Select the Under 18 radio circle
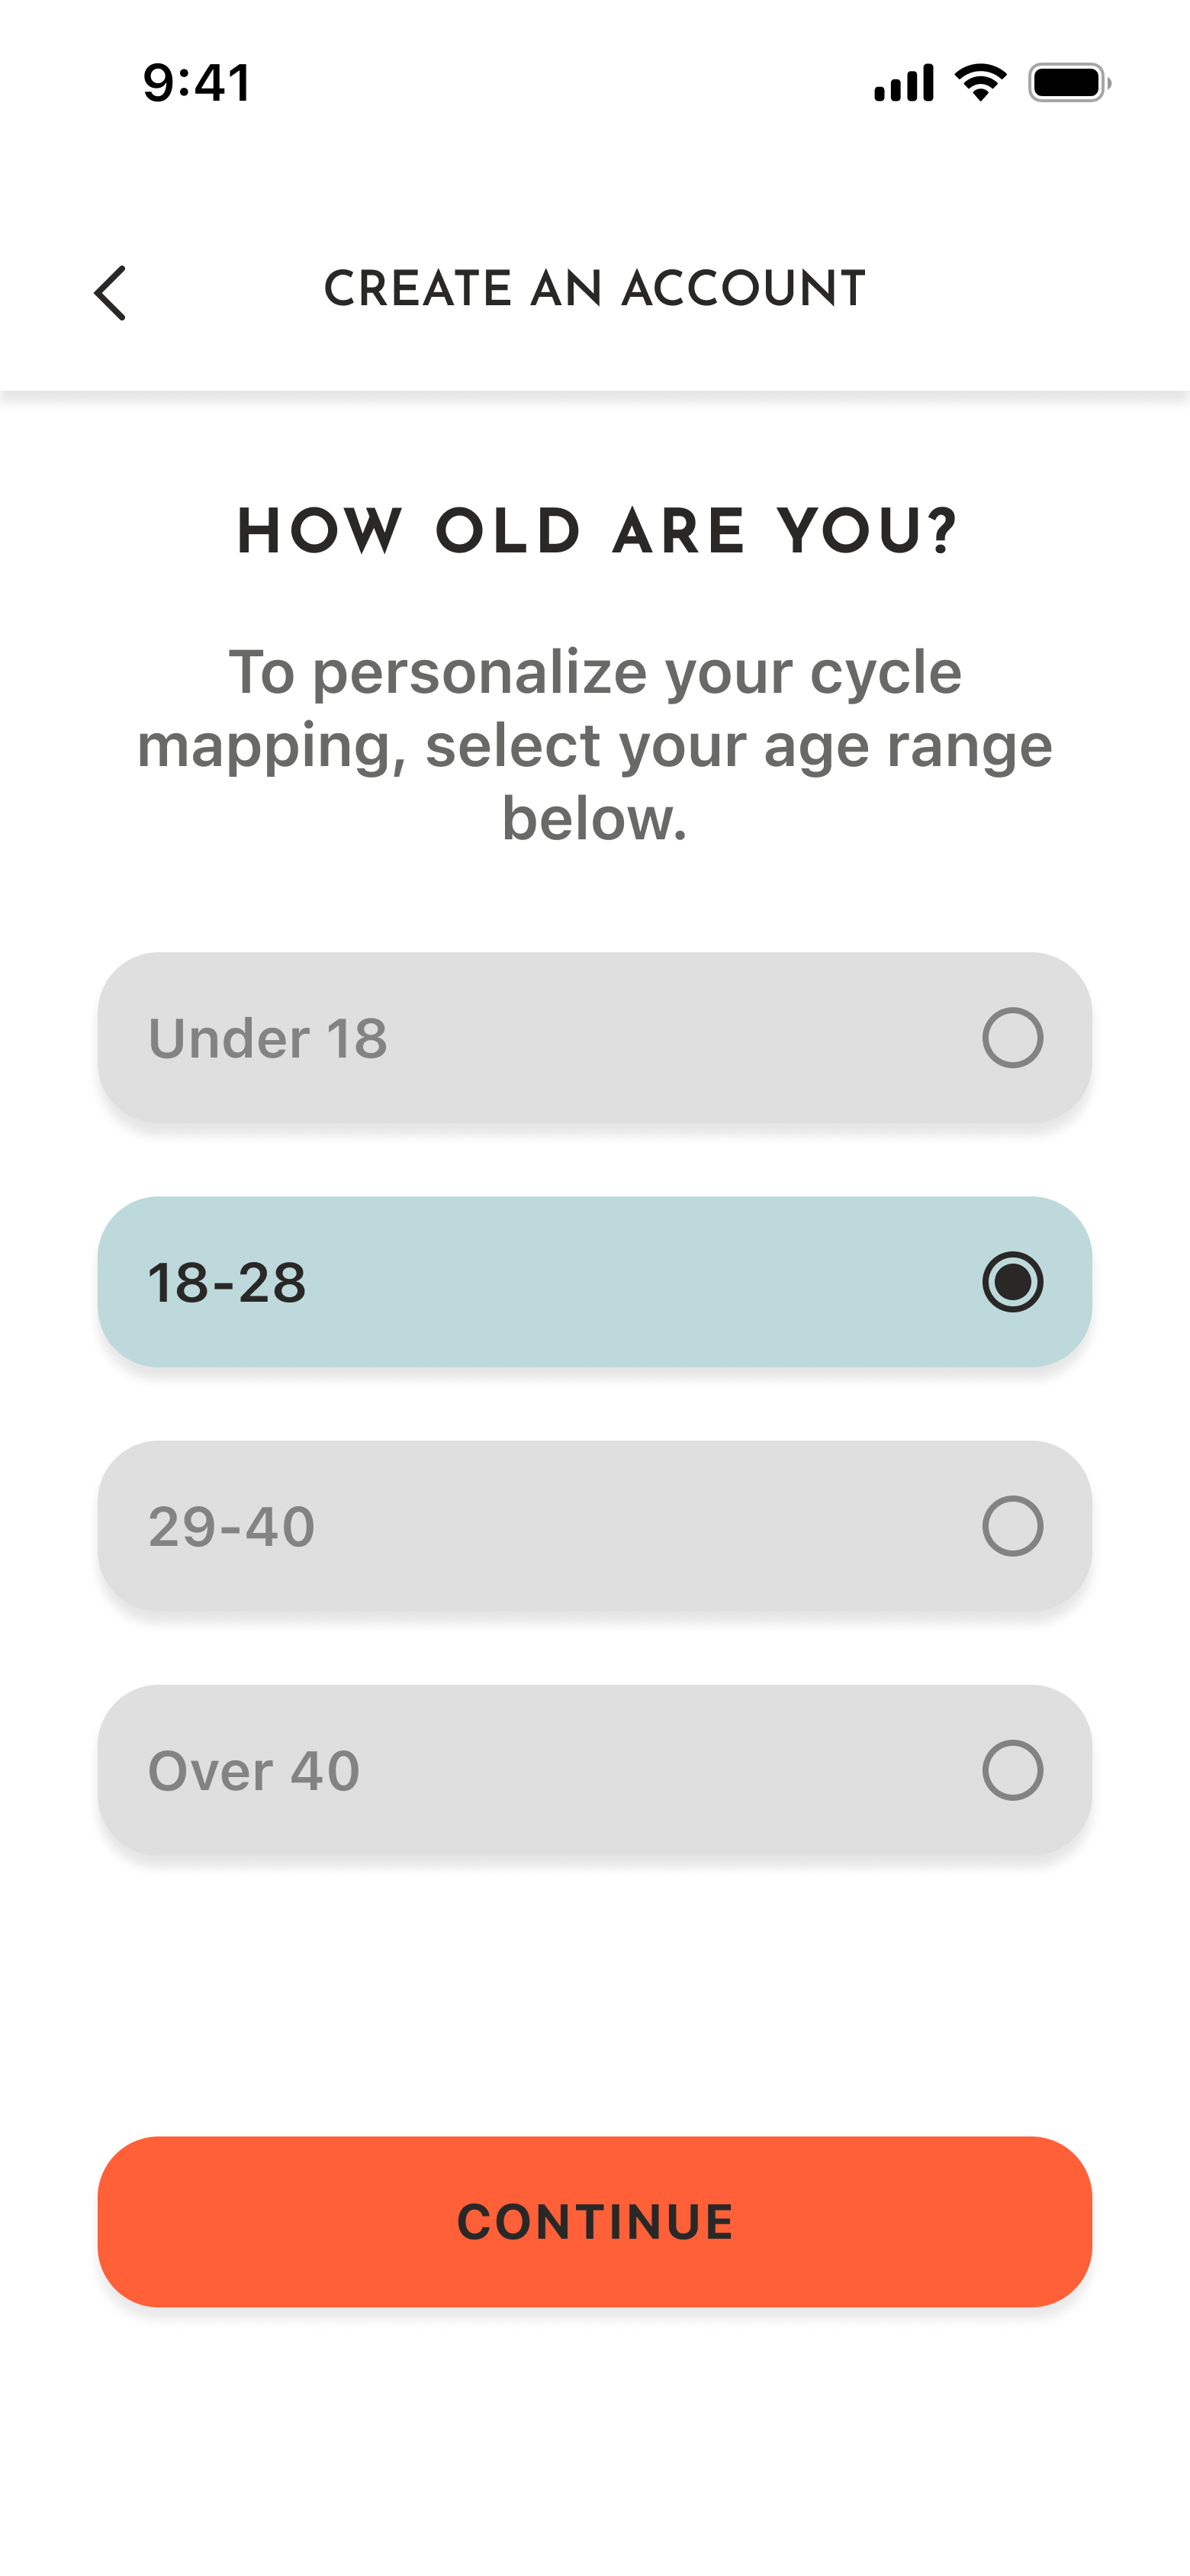Image resolution: width=1190 pixels, height=2576 pixels. [x=1012, y=1037]
